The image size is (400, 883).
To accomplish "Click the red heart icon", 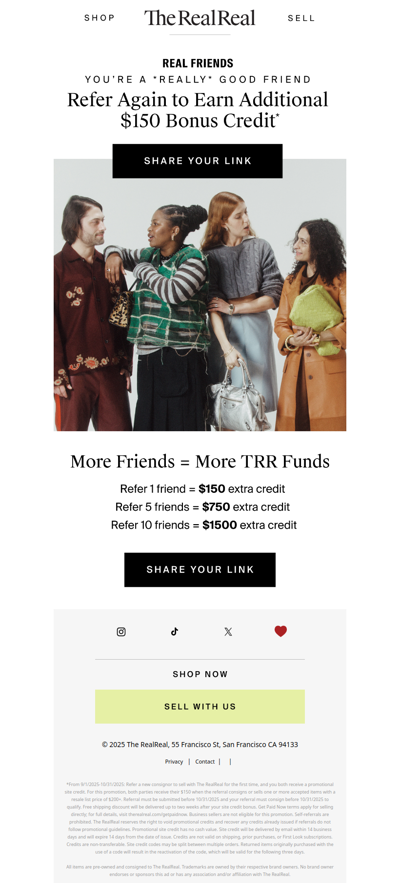I will (281, 631).
